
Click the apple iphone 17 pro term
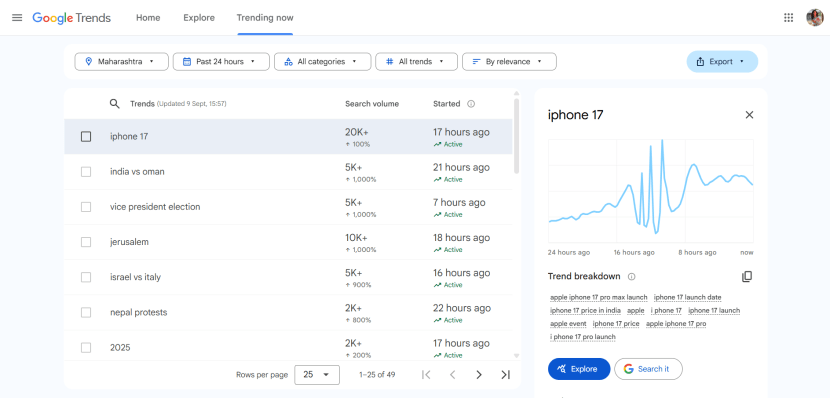[676, 324]
